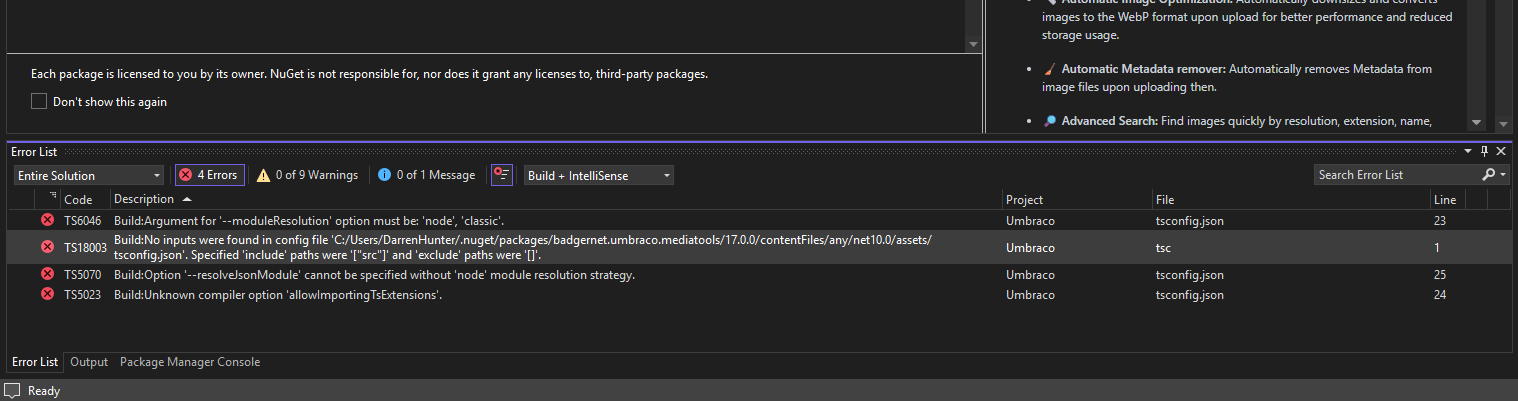Open the Error List window options dropdown arrow
The image size is (1518, 401).
1468,152
